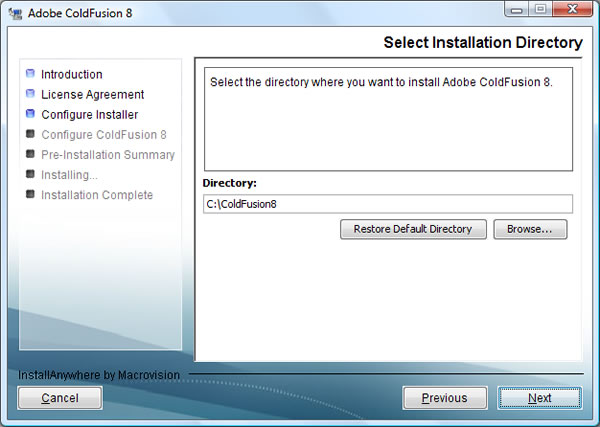Click the Pre-Installation Summary bullet icon
The width and height of the screenshot is (600, 427).
pyautogui.click(x=30, y=154)
